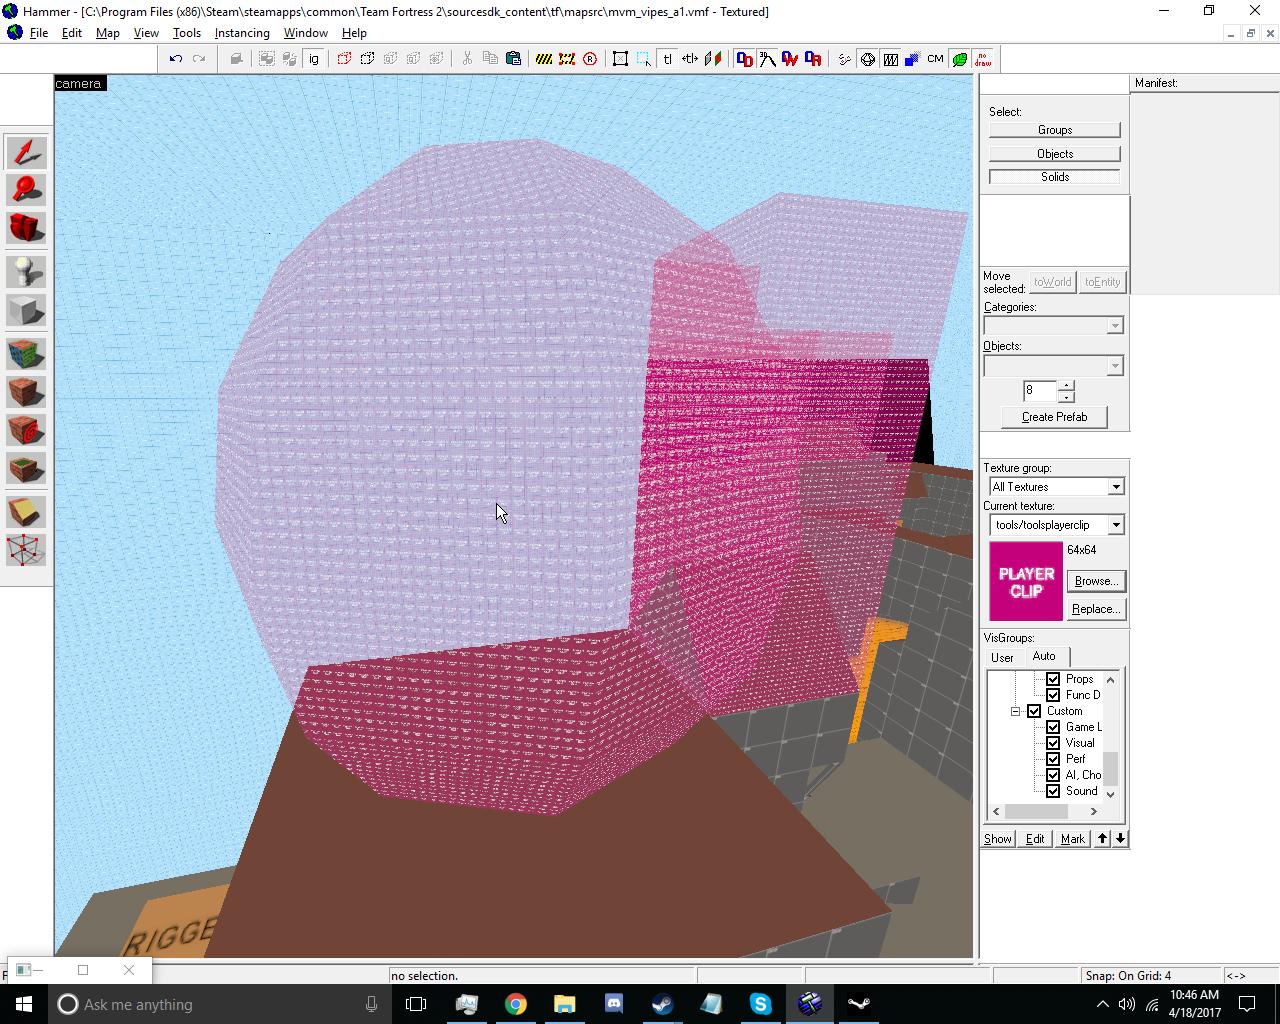Decrease the prefab number stepper
This screenshot has width=1280, height=1024.
click(x=1067, y=396)
